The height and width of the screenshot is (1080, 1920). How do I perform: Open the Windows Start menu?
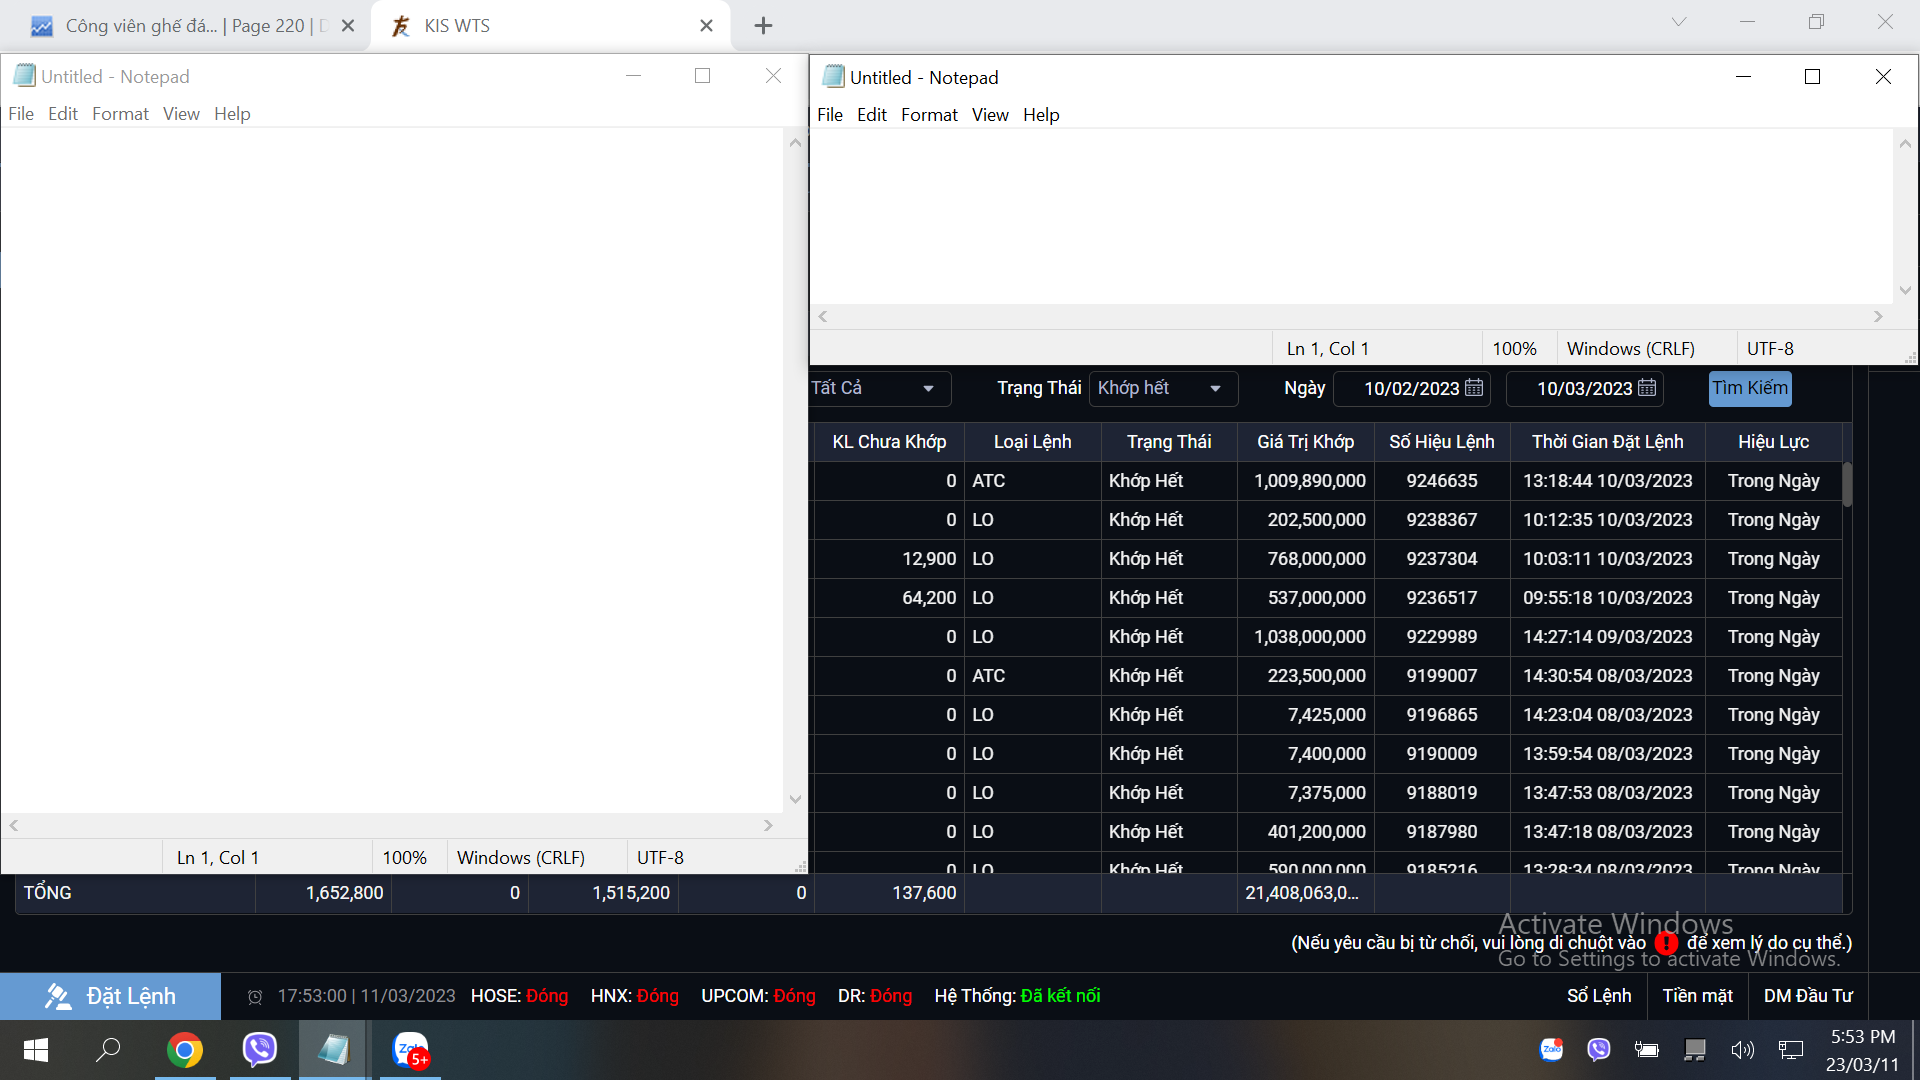pos(36,1049)
